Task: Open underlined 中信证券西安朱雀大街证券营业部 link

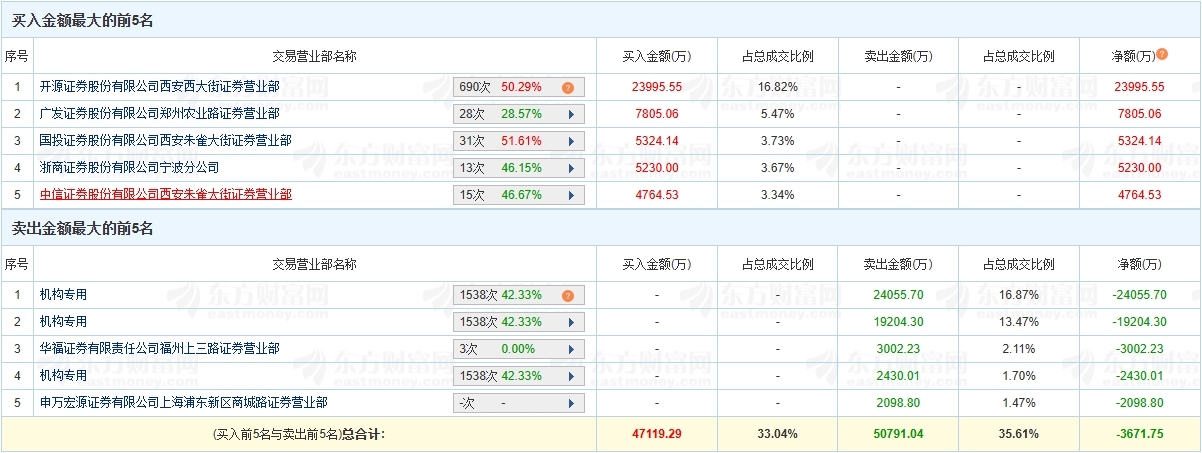Action: tap(165, 195)
